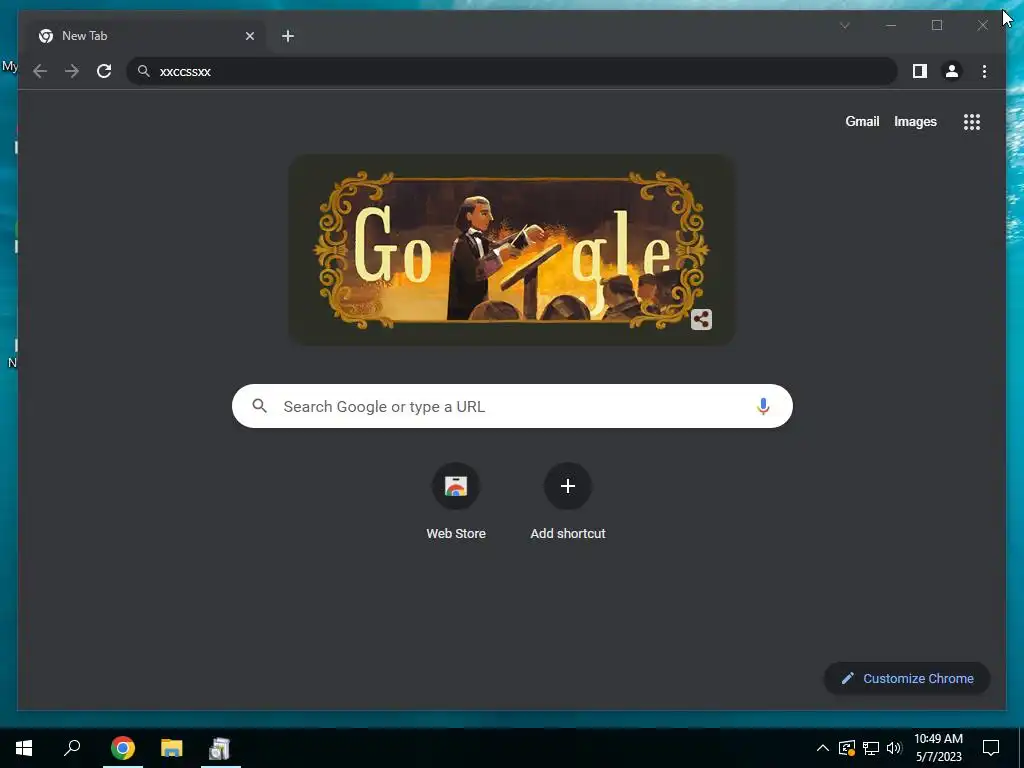Click the Search Google or type a URL box
The height and width of the screenshot is (768, 1024).
(x=512, y=406)
